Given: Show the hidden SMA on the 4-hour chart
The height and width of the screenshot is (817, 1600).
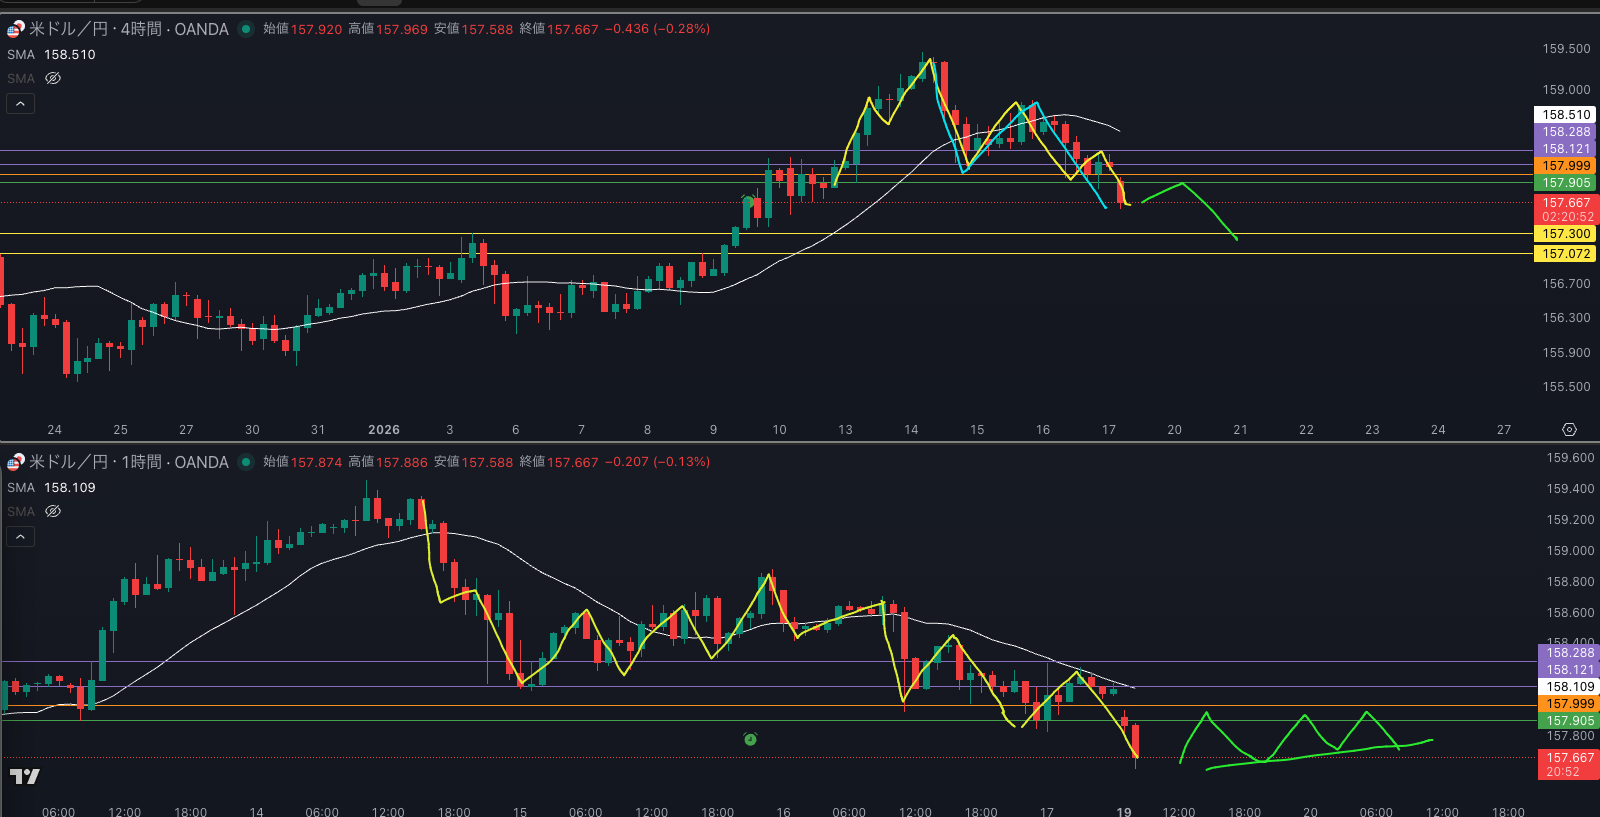Looking at the screenshot, I should 53,78.
